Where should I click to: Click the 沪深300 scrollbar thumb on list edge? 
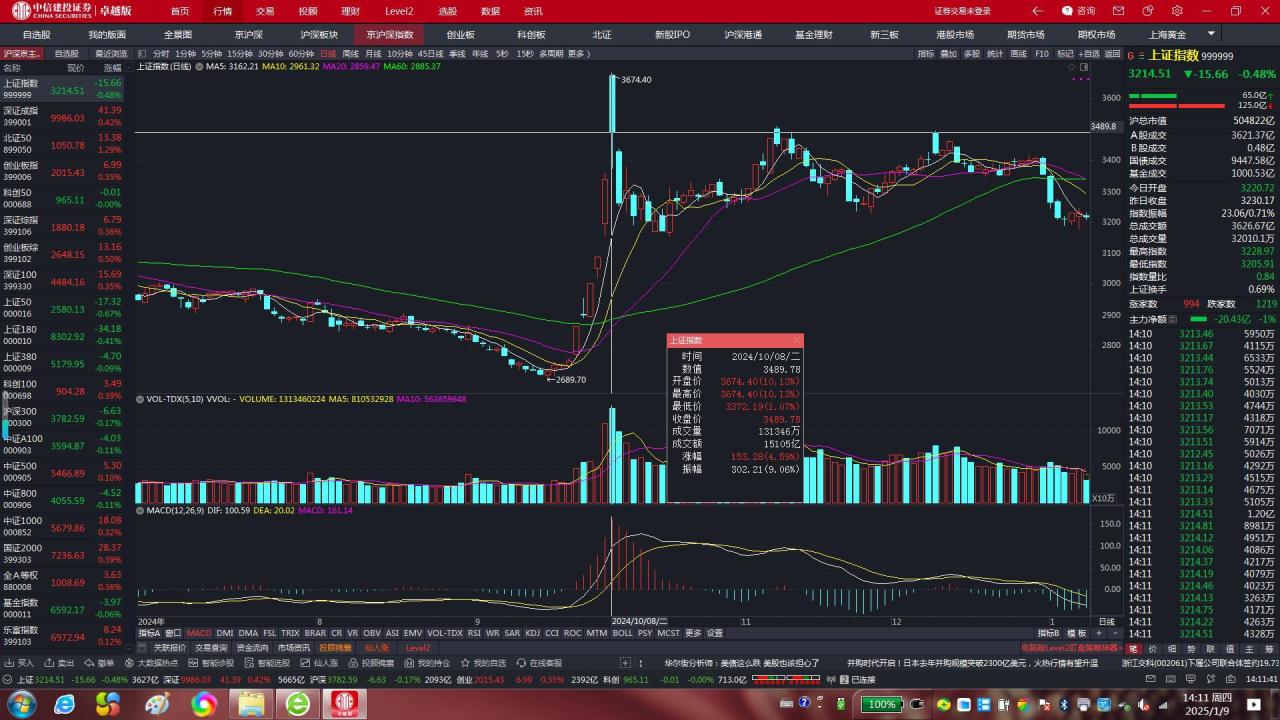[x=4, y=417]
